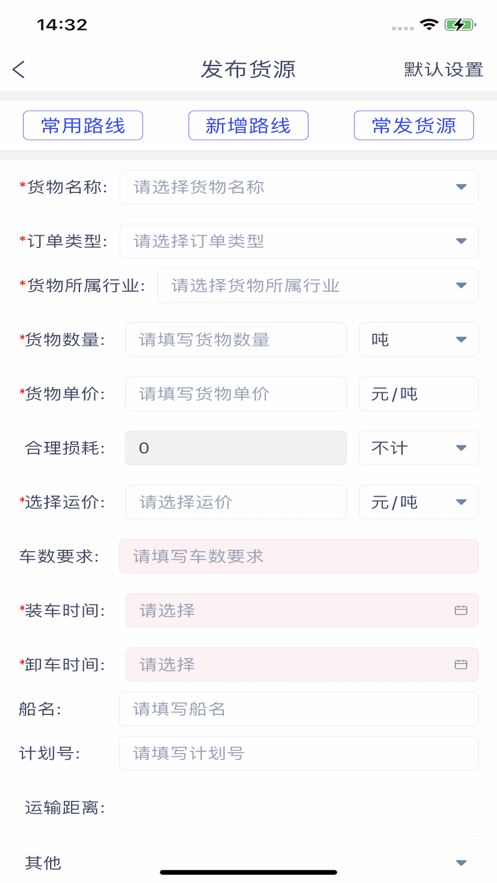The width and height of the screenshot is (497, 883).
Task: Change the 吨 unit dropdown
Action: tap(419, 340)
